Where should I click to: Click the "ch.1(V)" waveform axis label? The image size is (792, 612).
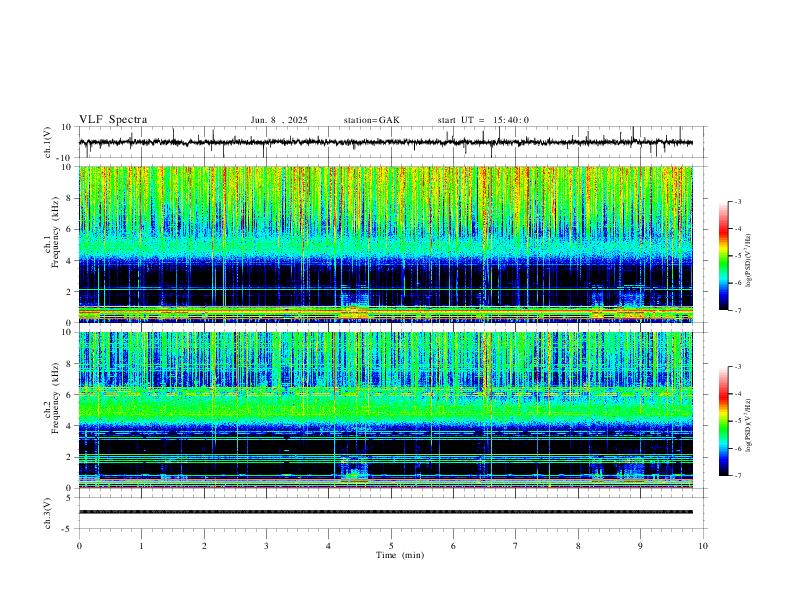click(x=48, y=142)
